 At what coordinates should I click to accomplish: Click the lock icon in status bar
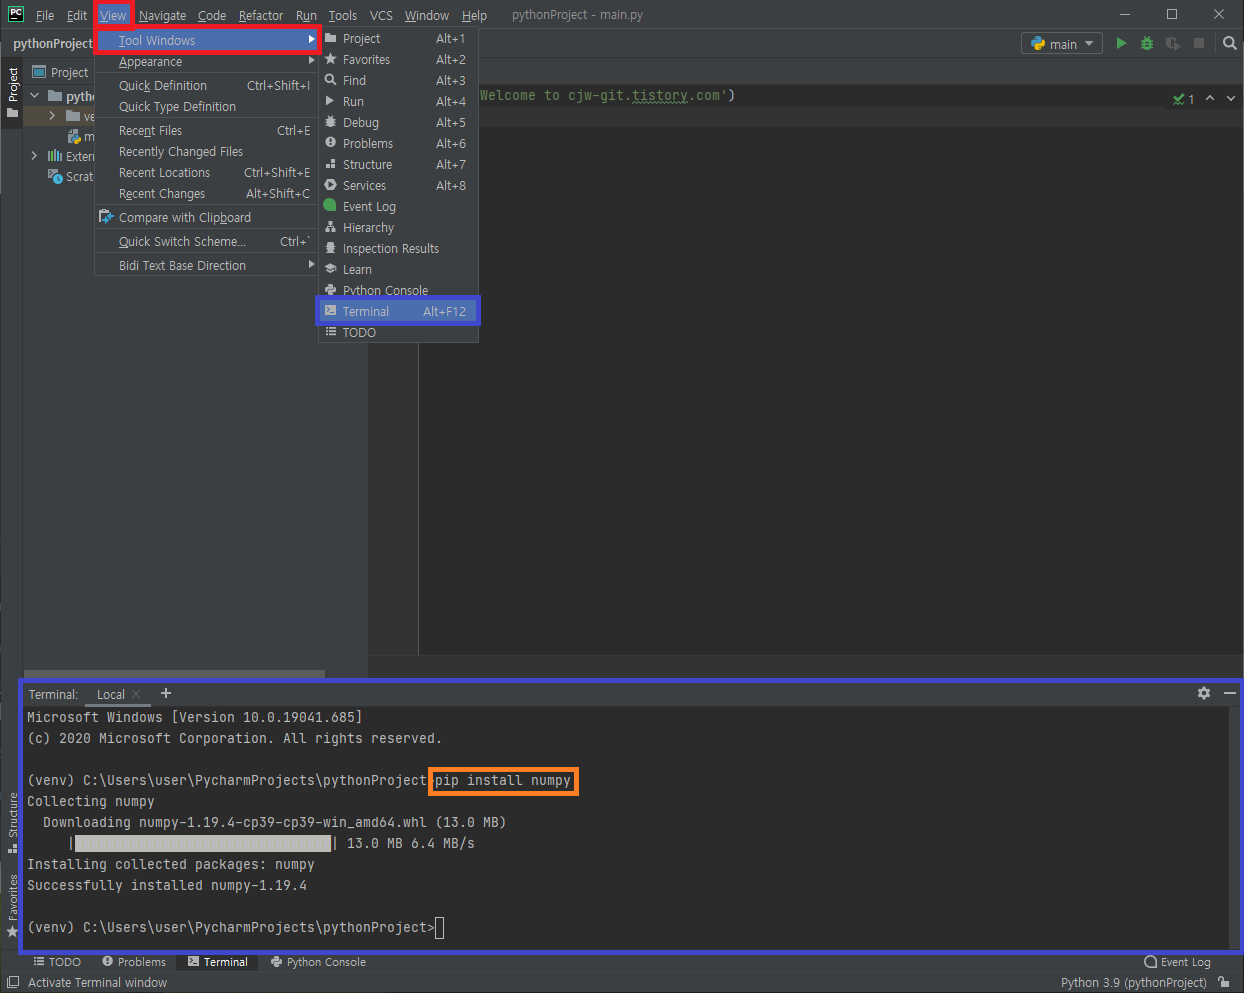pos(1224,982)
